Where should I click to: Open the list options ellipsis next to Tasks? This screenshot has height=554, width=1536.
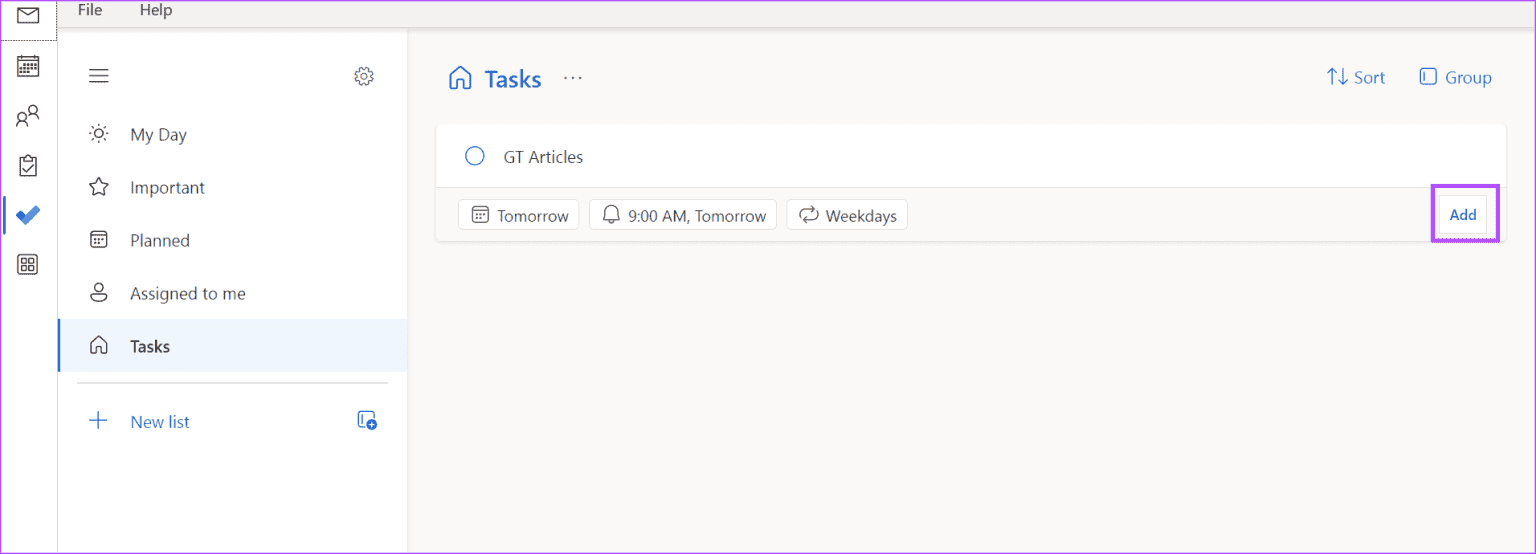pos(573,78)
